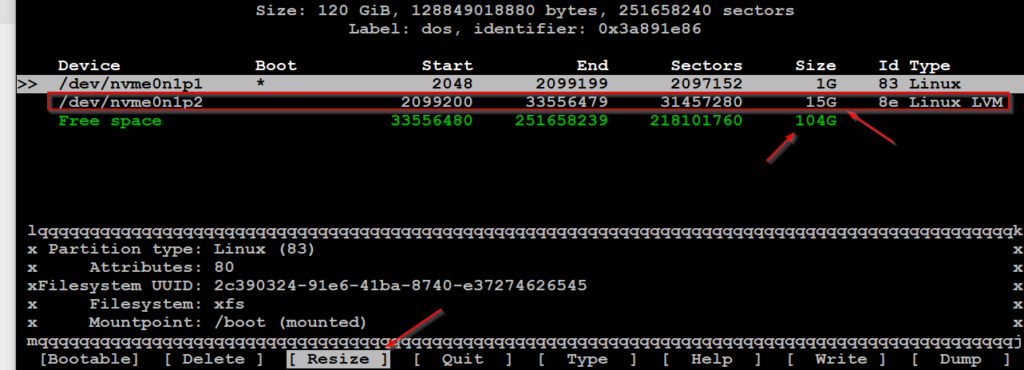Click the Filesystem UUID value
The width and height of the screenshot is (1024, 370).
(x=400, y=286)
